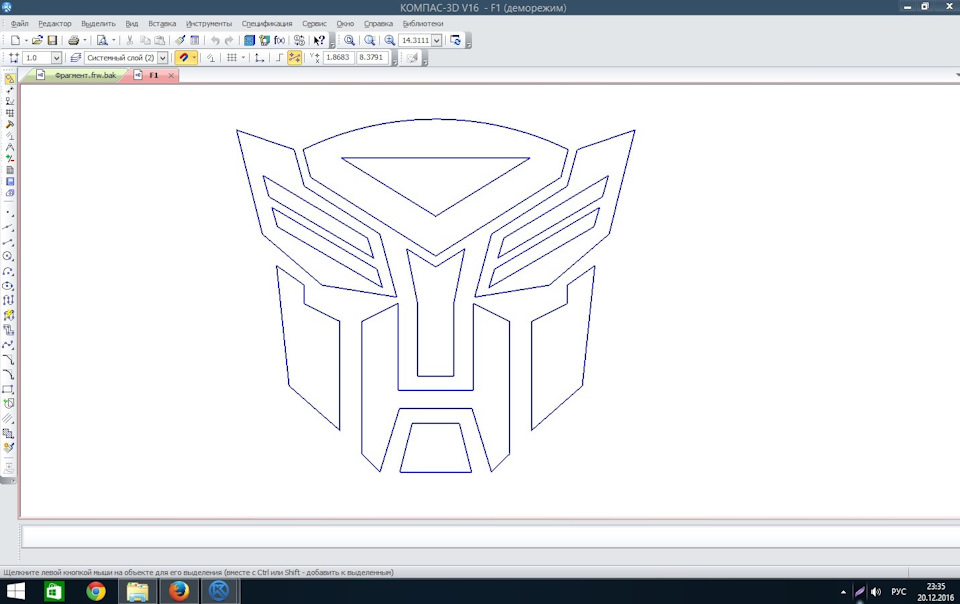Open the Measurements compass icon panel
This screenshot has width=960, height=604.
click(x=10, y=147)
